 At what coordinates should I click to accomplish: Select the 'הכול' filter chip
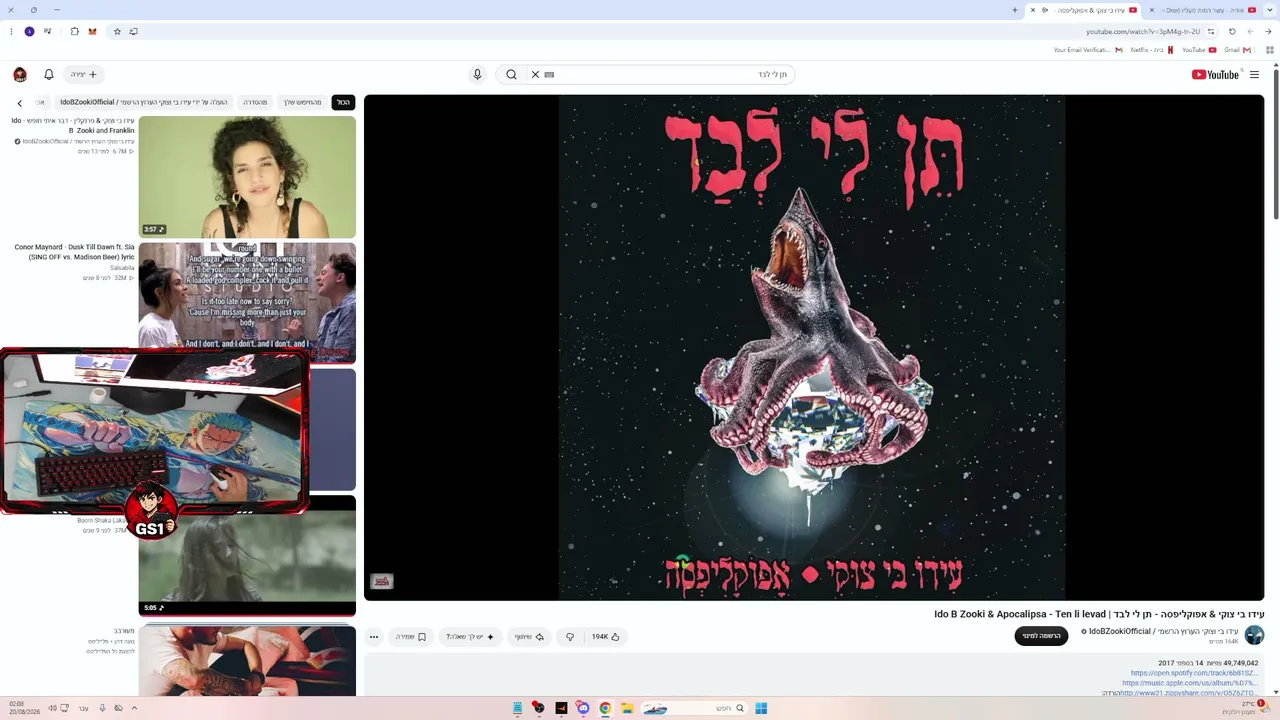(343, 102)
